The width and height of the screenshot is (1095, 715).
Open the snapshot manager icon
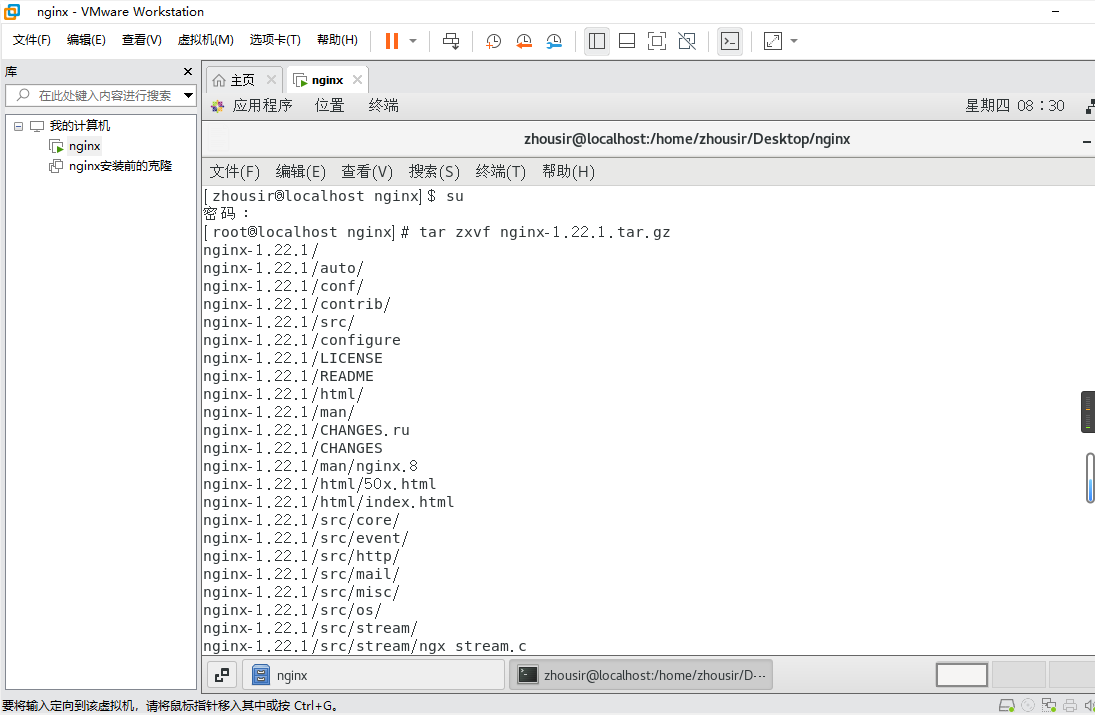(554, 41)
